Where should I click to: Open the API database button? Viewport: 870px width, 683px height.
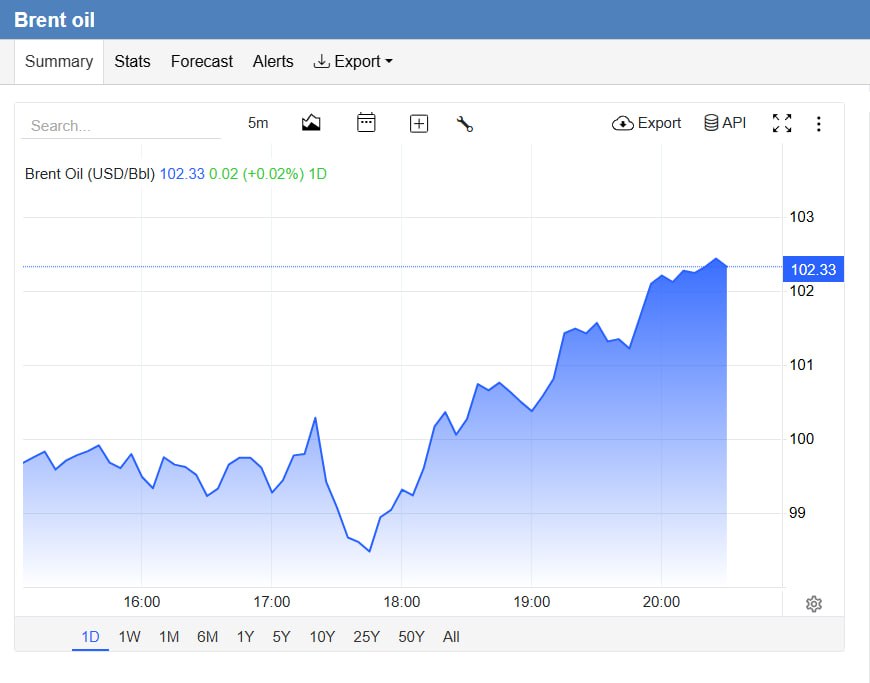click(725, 123)
